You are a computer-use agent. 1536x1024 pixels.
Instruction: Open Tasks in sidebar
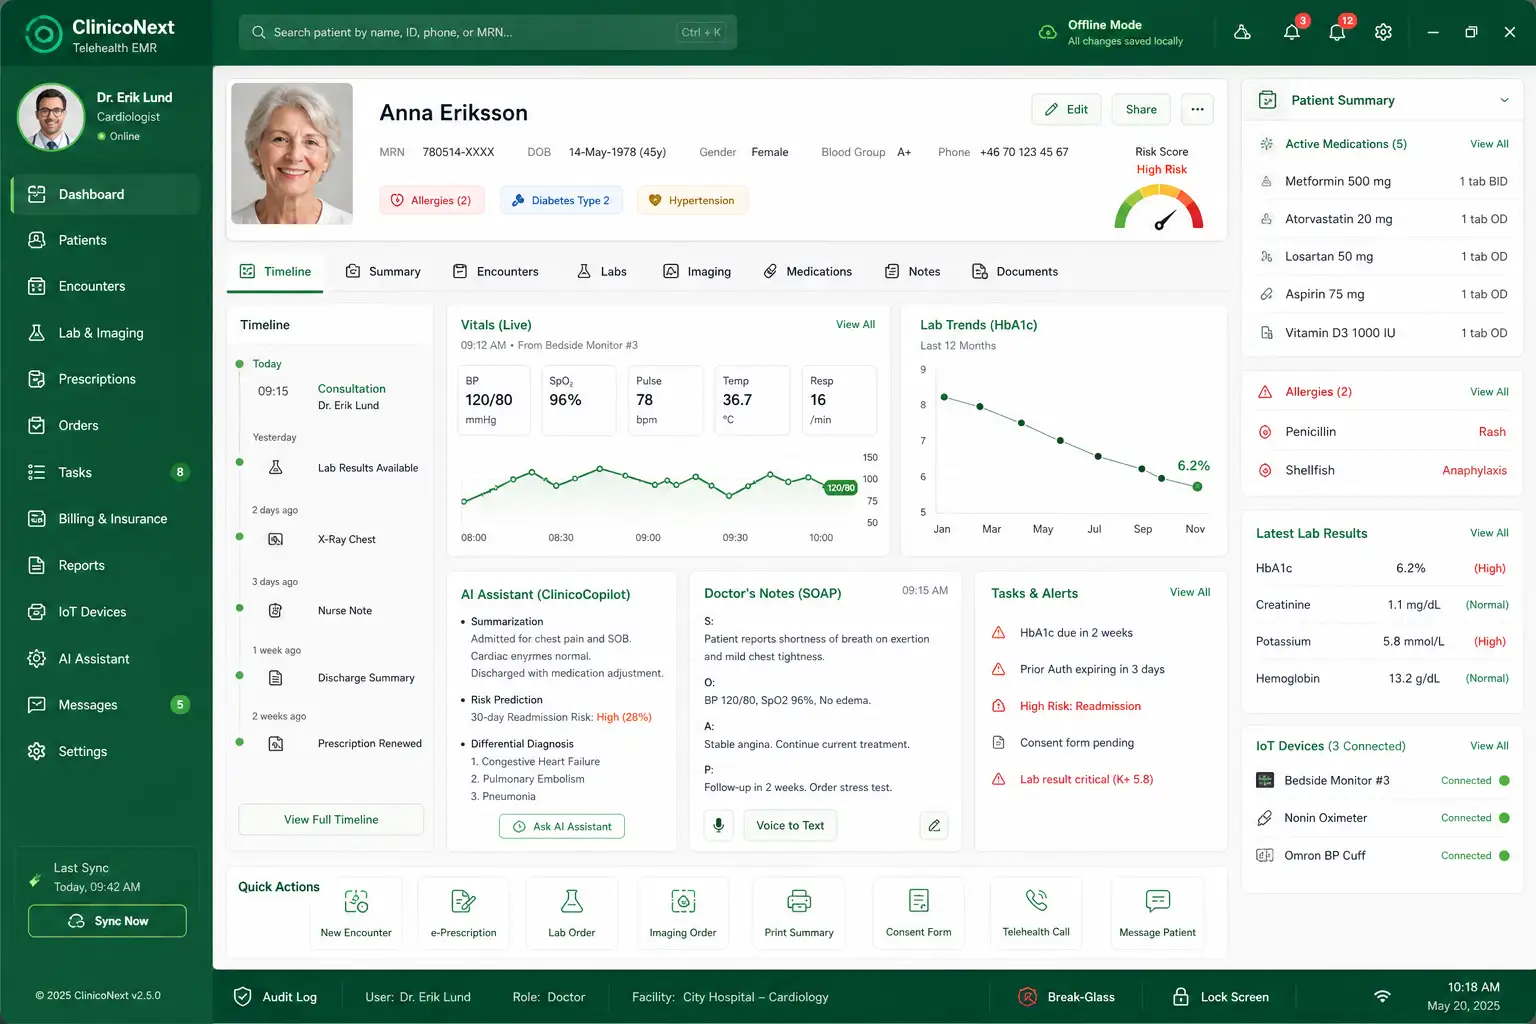105,472
